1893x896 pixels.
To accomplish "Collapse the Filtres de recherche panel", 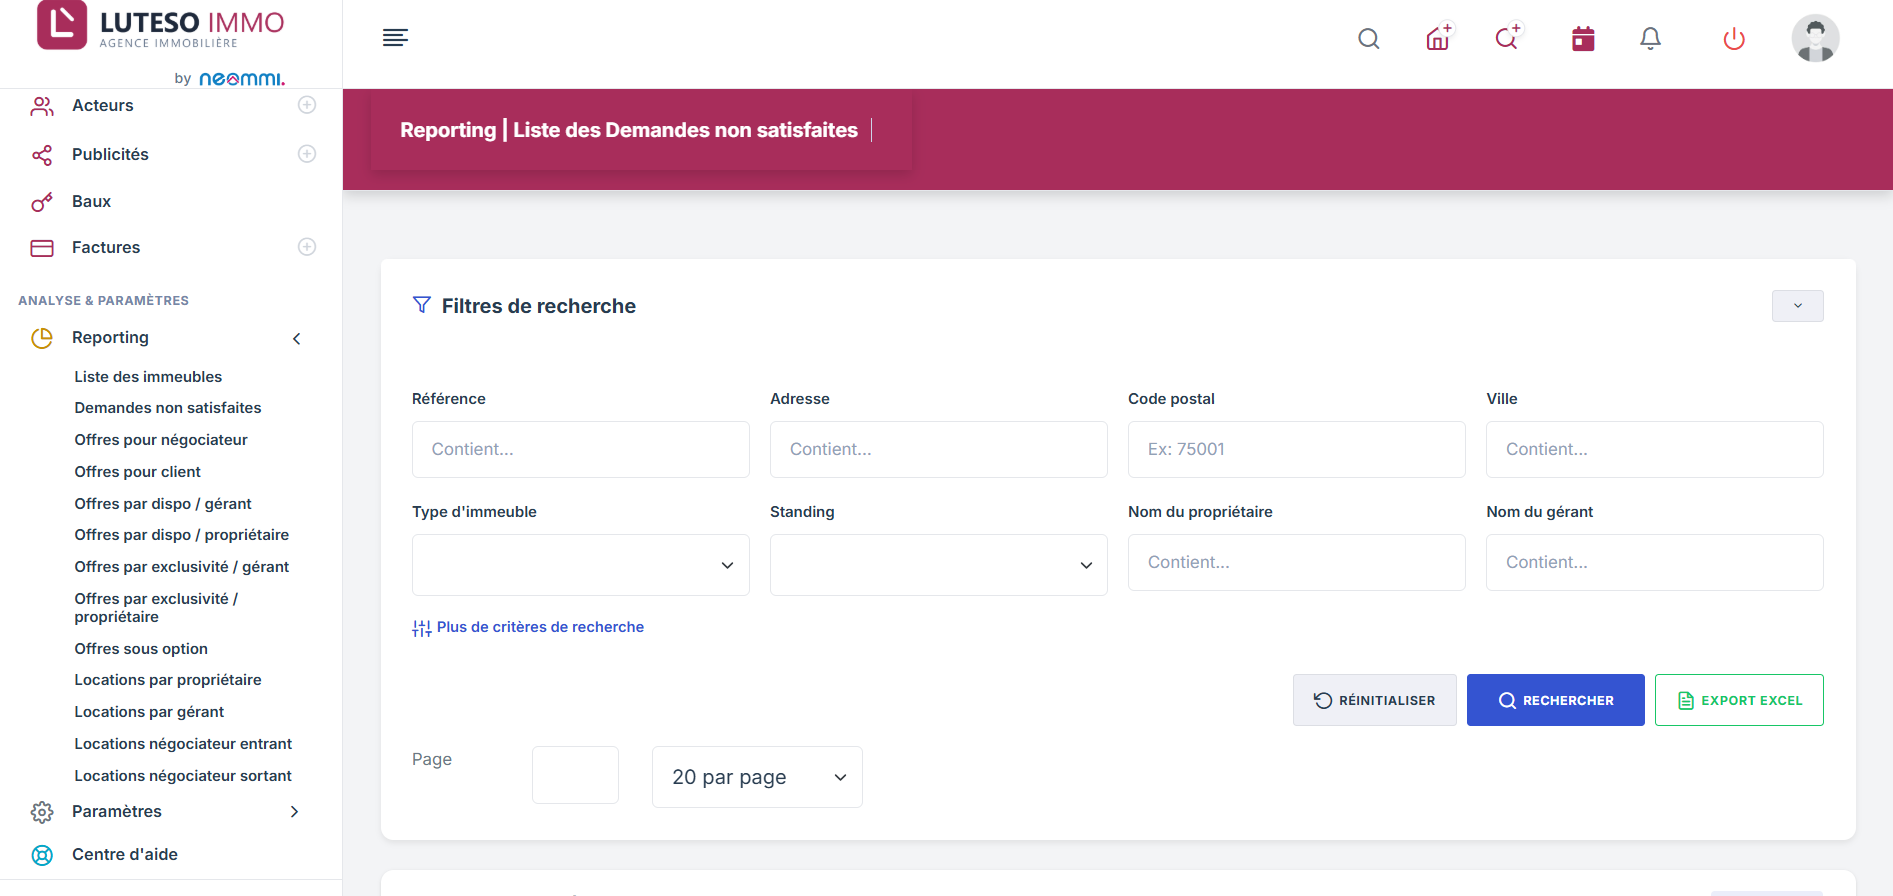I will pyautogui.click(x=1797, y=306).
